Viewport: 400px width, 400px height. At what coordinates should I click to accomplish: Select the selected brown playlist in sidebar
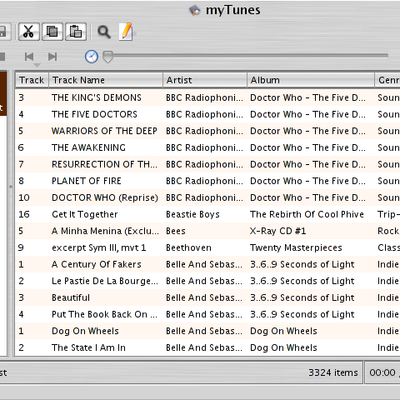click(x=3, y=94)
